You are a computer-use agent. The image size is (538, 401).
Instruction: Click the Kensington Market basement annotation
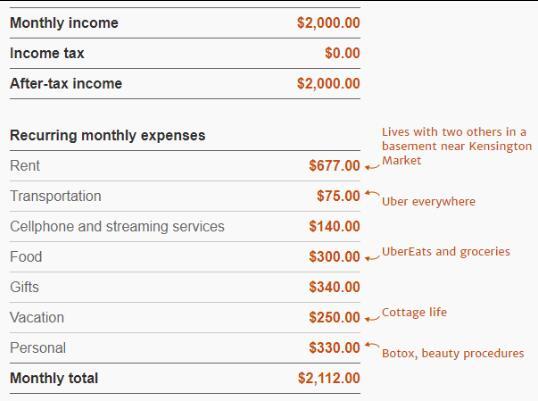(457, 146)
